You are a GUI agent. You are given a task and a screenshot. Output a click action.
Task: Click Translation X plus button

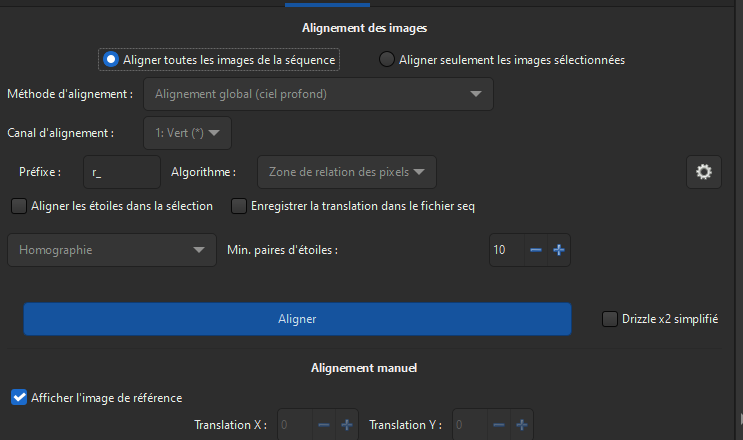click(347, 425)
